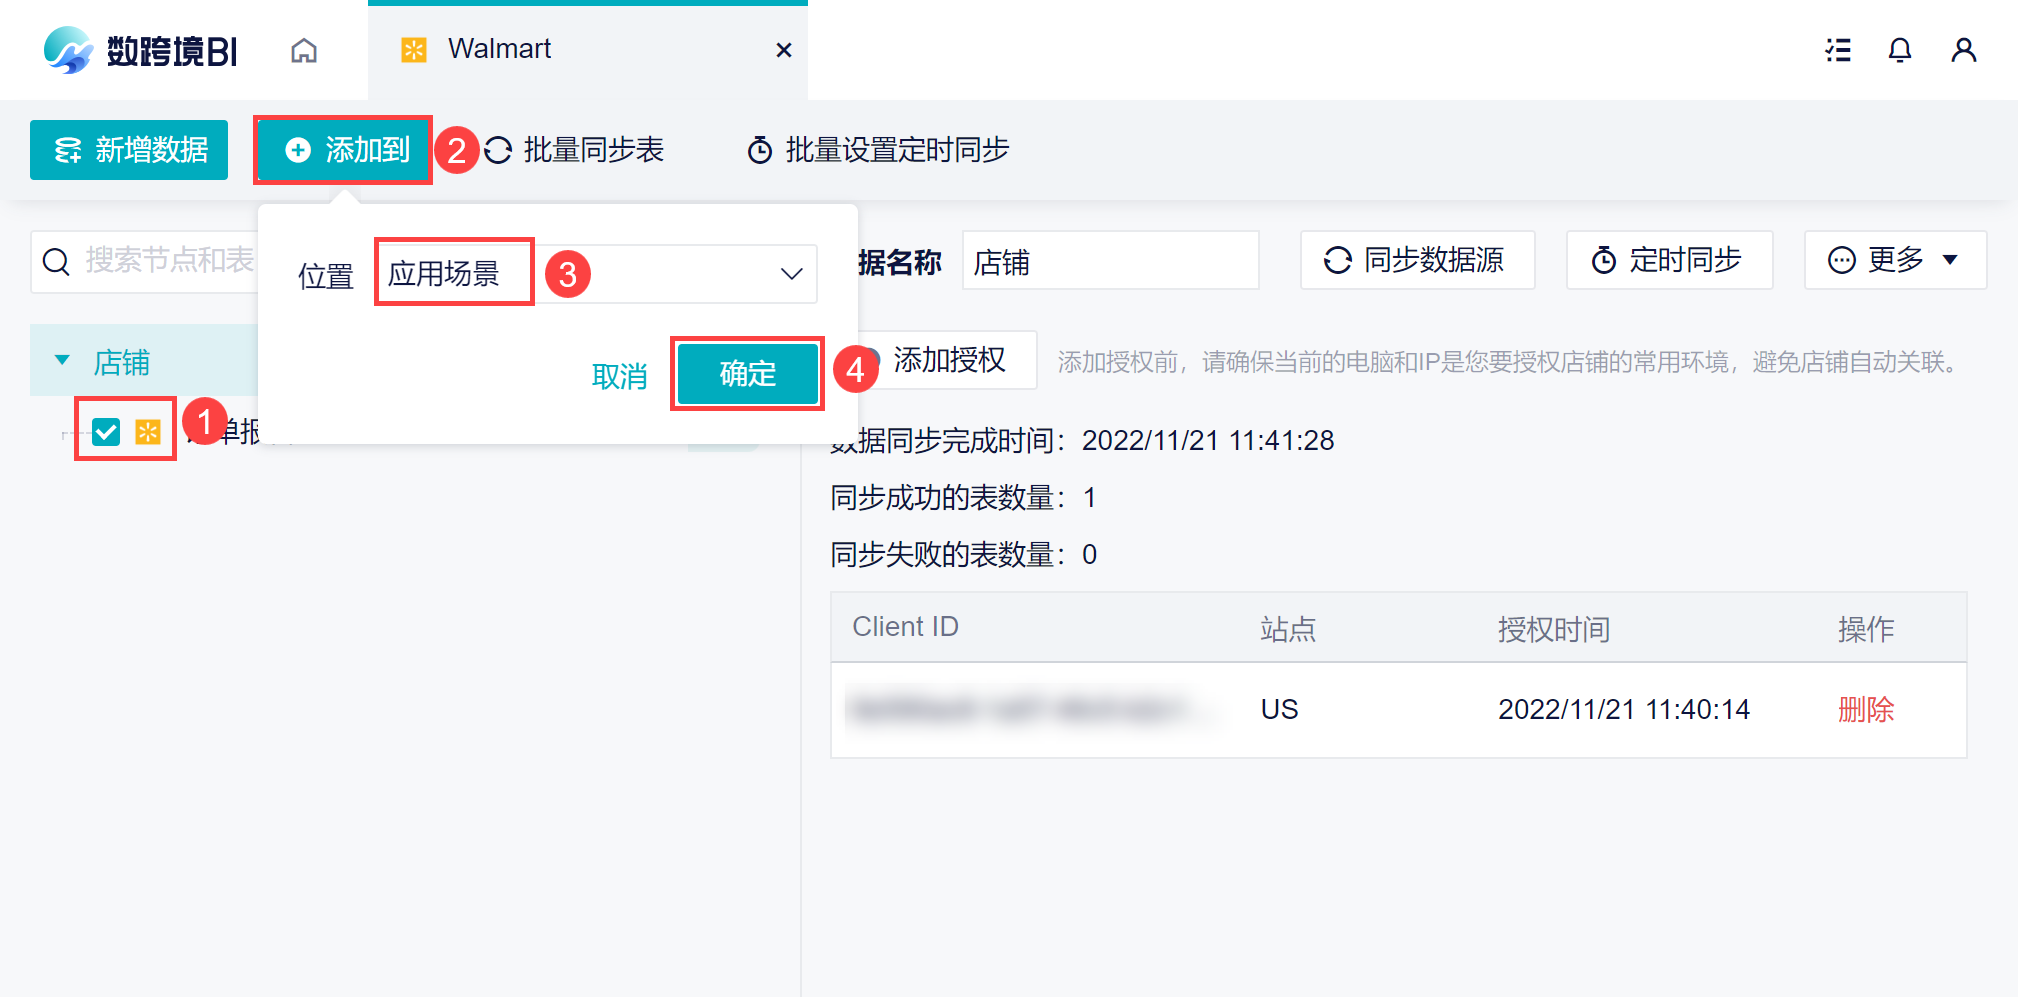Close the Walmart tab

(784, 50)
